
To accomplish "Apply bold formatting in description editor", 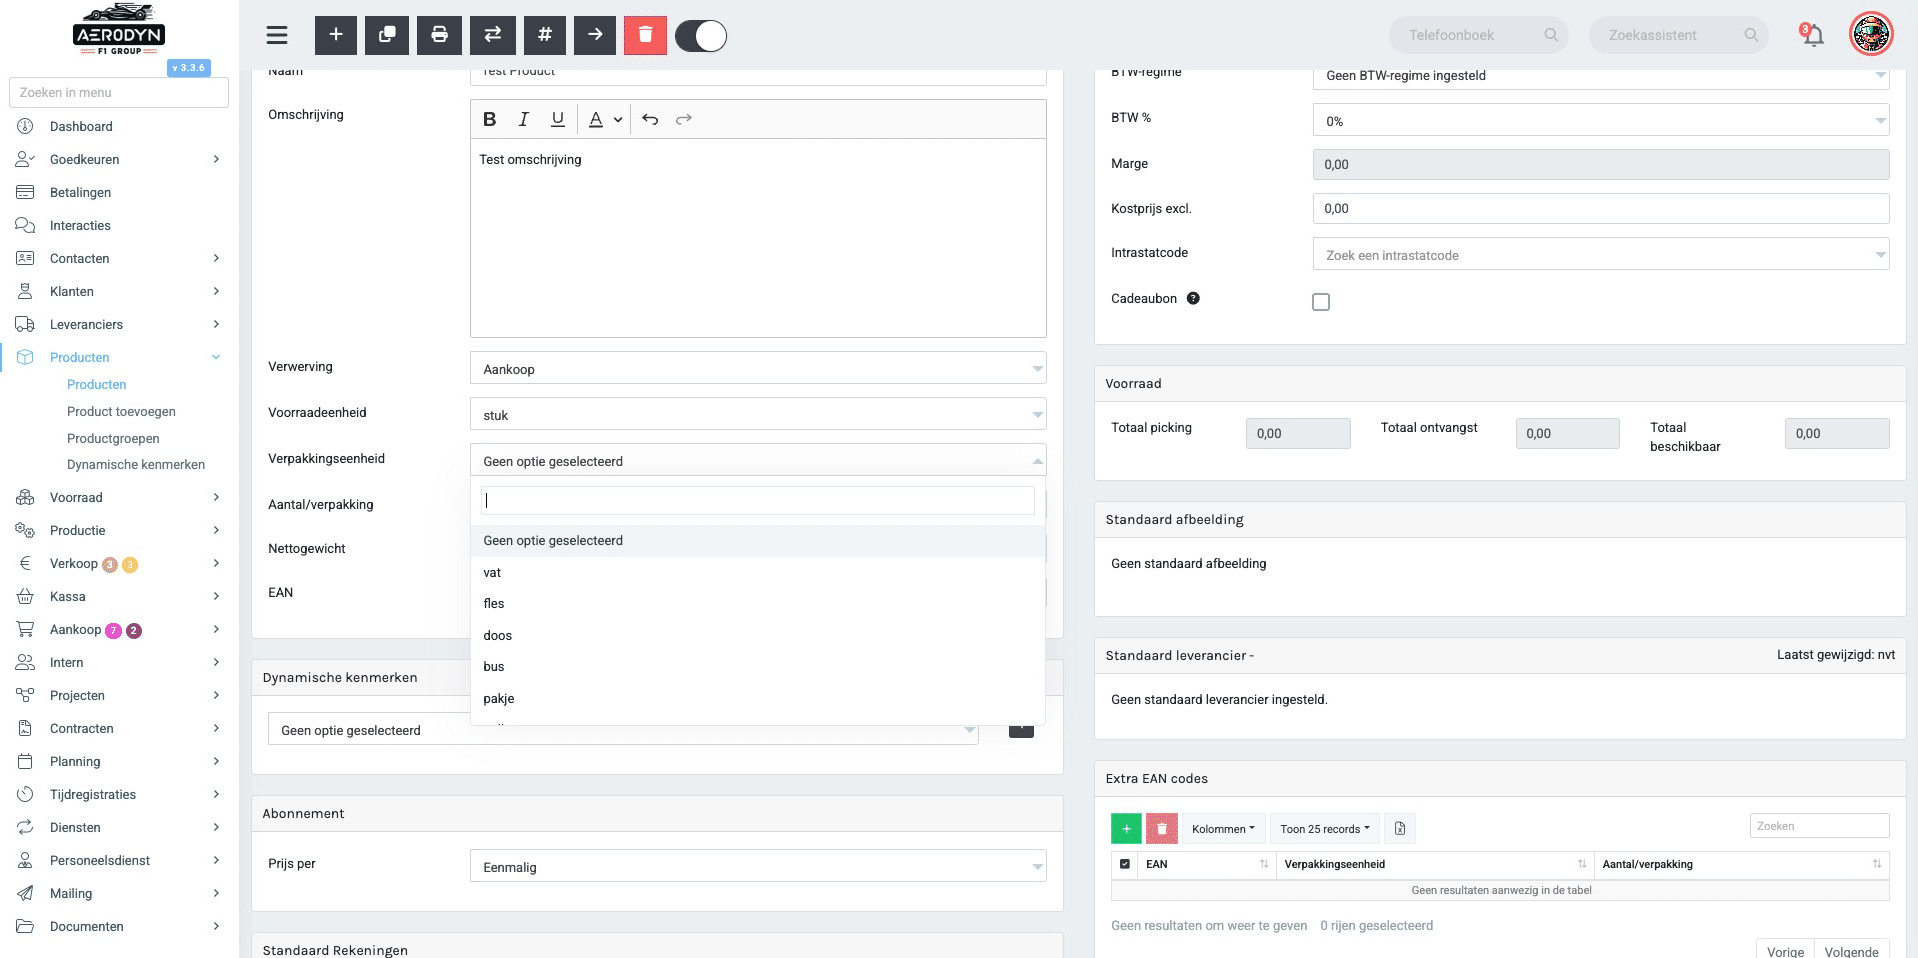I will 490,119.
